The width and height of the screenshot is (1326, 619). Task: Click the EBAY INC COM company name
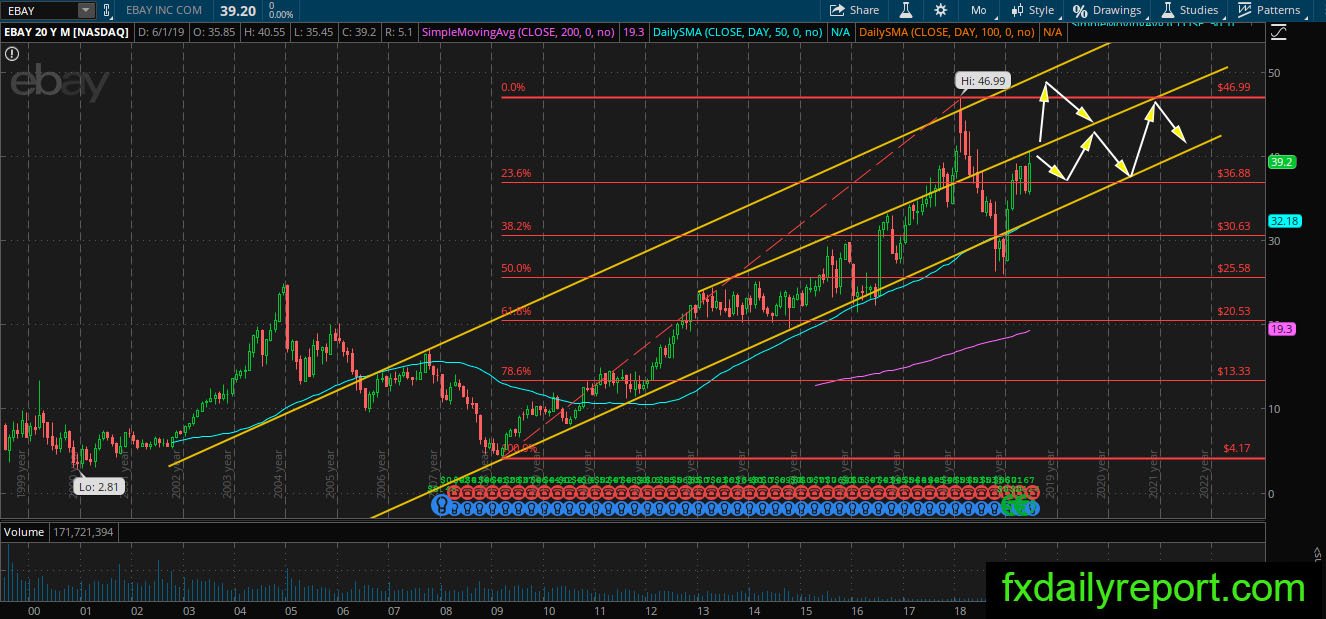164,10
